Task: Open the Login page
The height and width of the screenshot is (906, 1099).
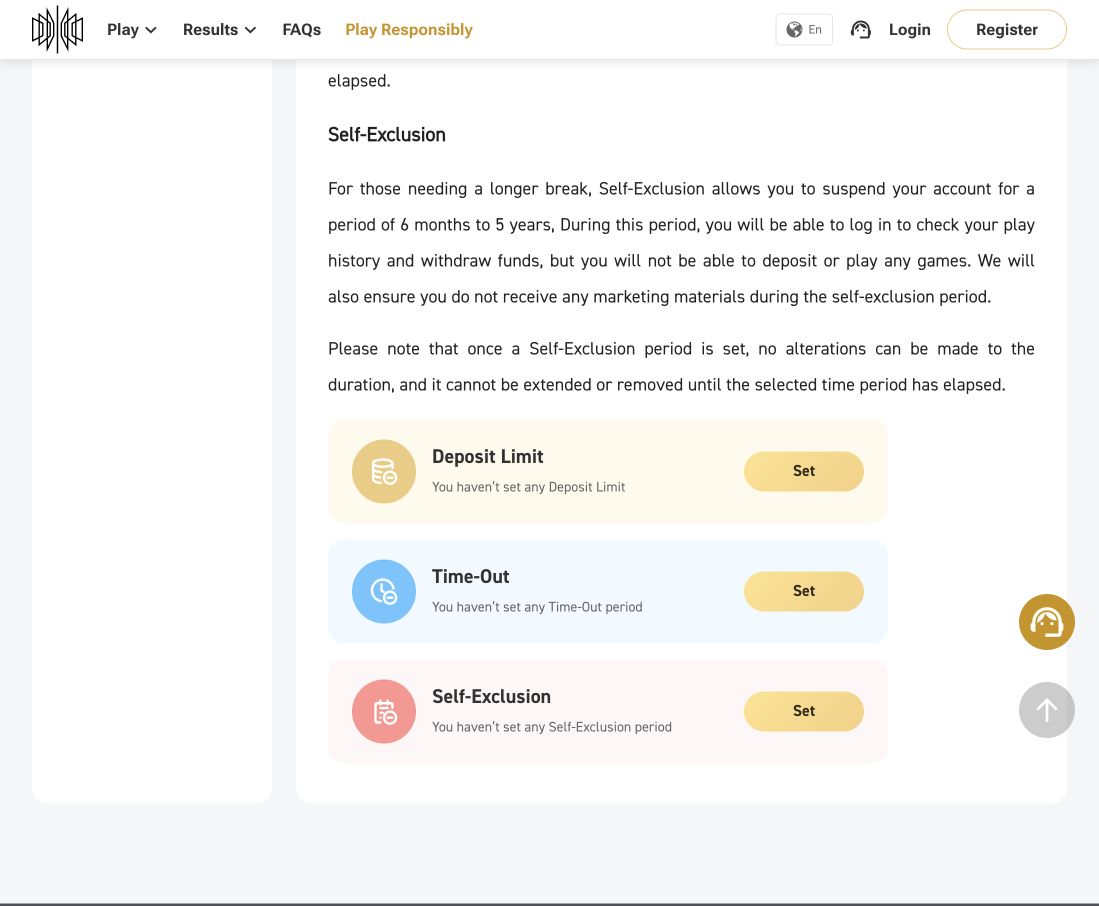Action: click(x=909, y=29)
